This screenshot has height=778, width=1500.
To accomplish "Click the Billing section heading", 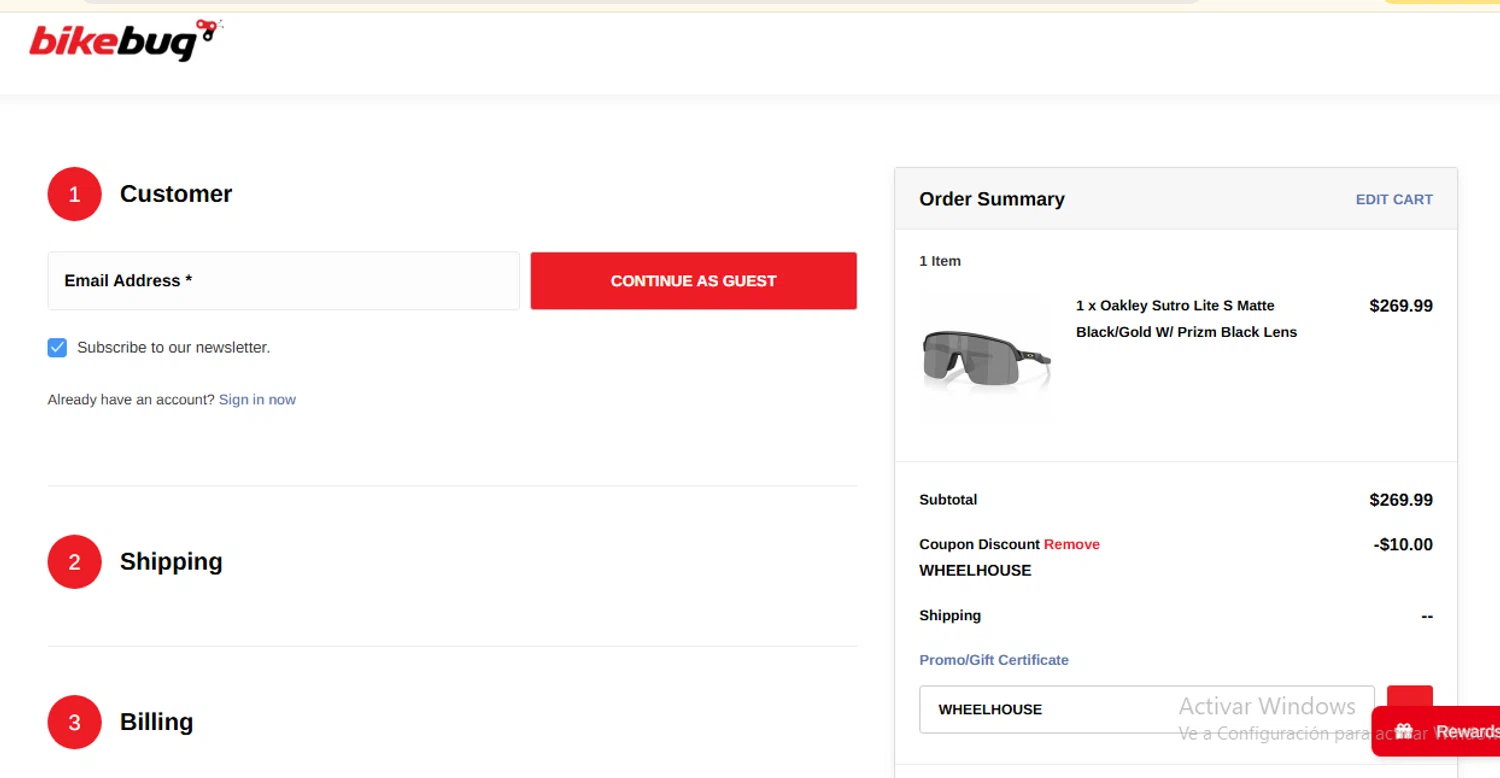I will coord(157,722).
